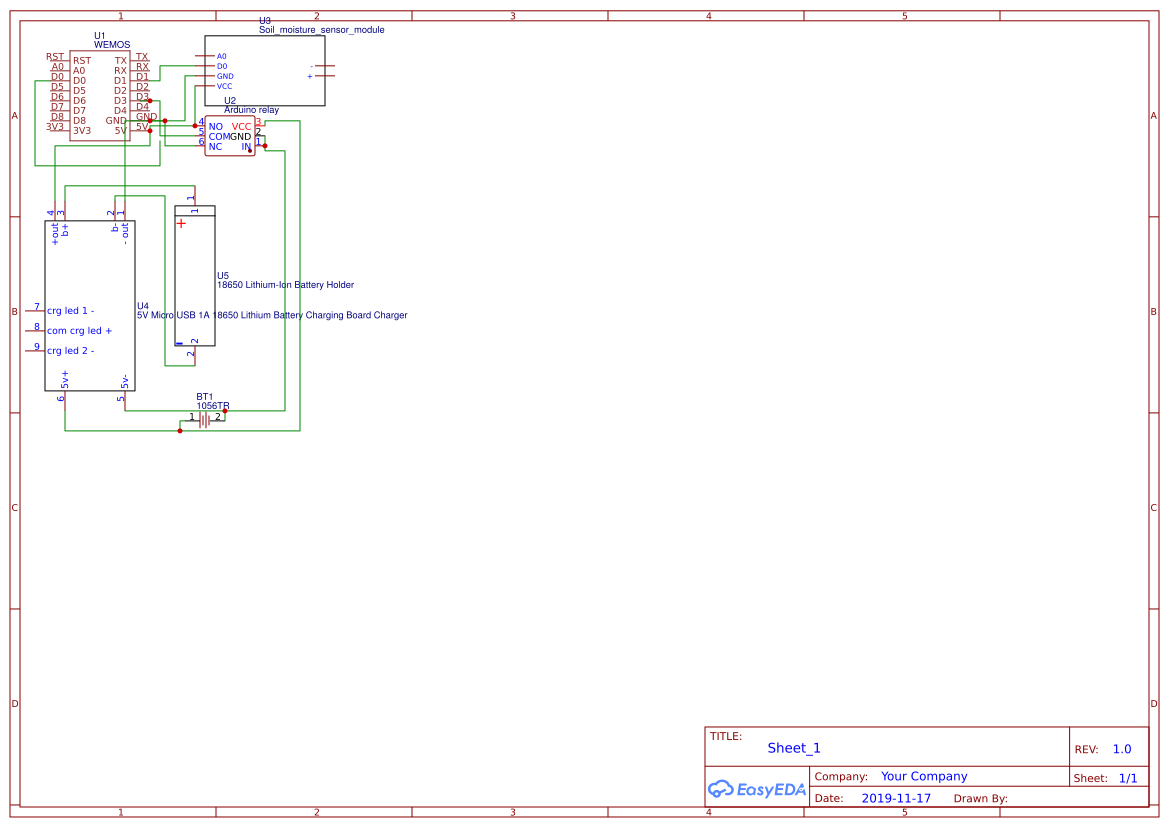Click the crg led 1 - pin name

tap(71, 311)
